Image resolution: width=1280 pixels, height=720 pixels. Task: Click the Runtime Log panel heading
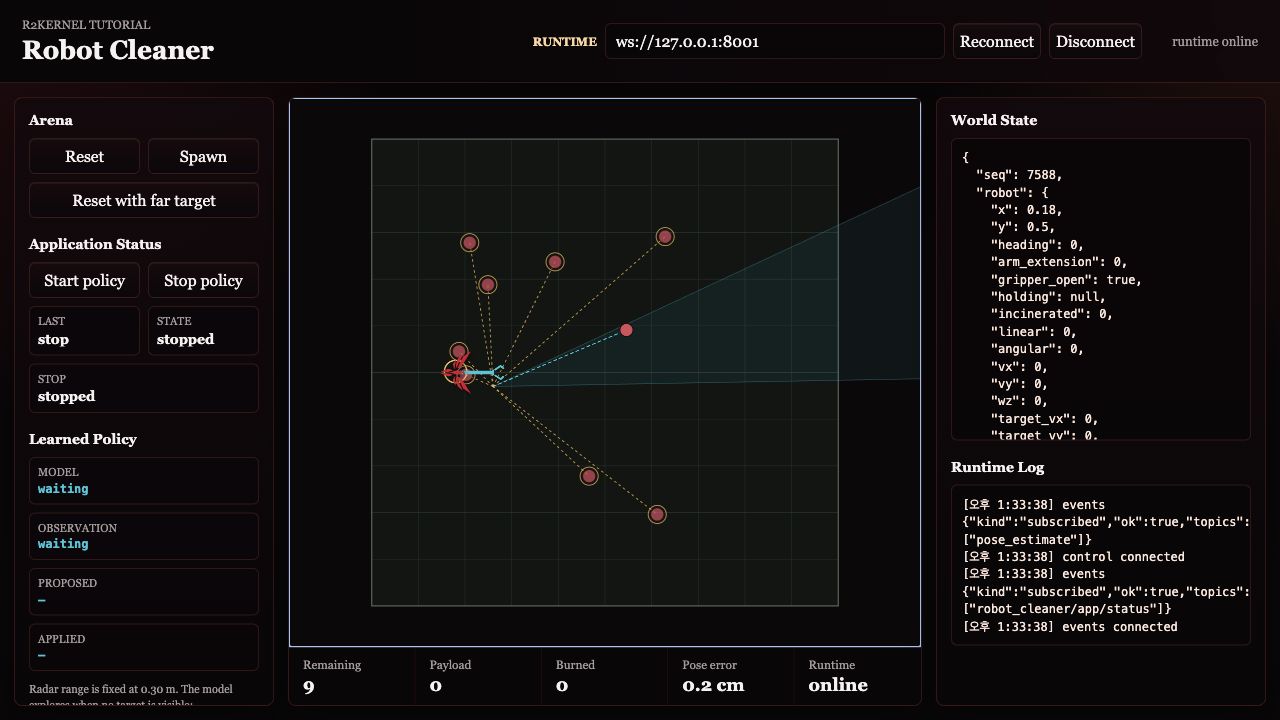[997, 467]
